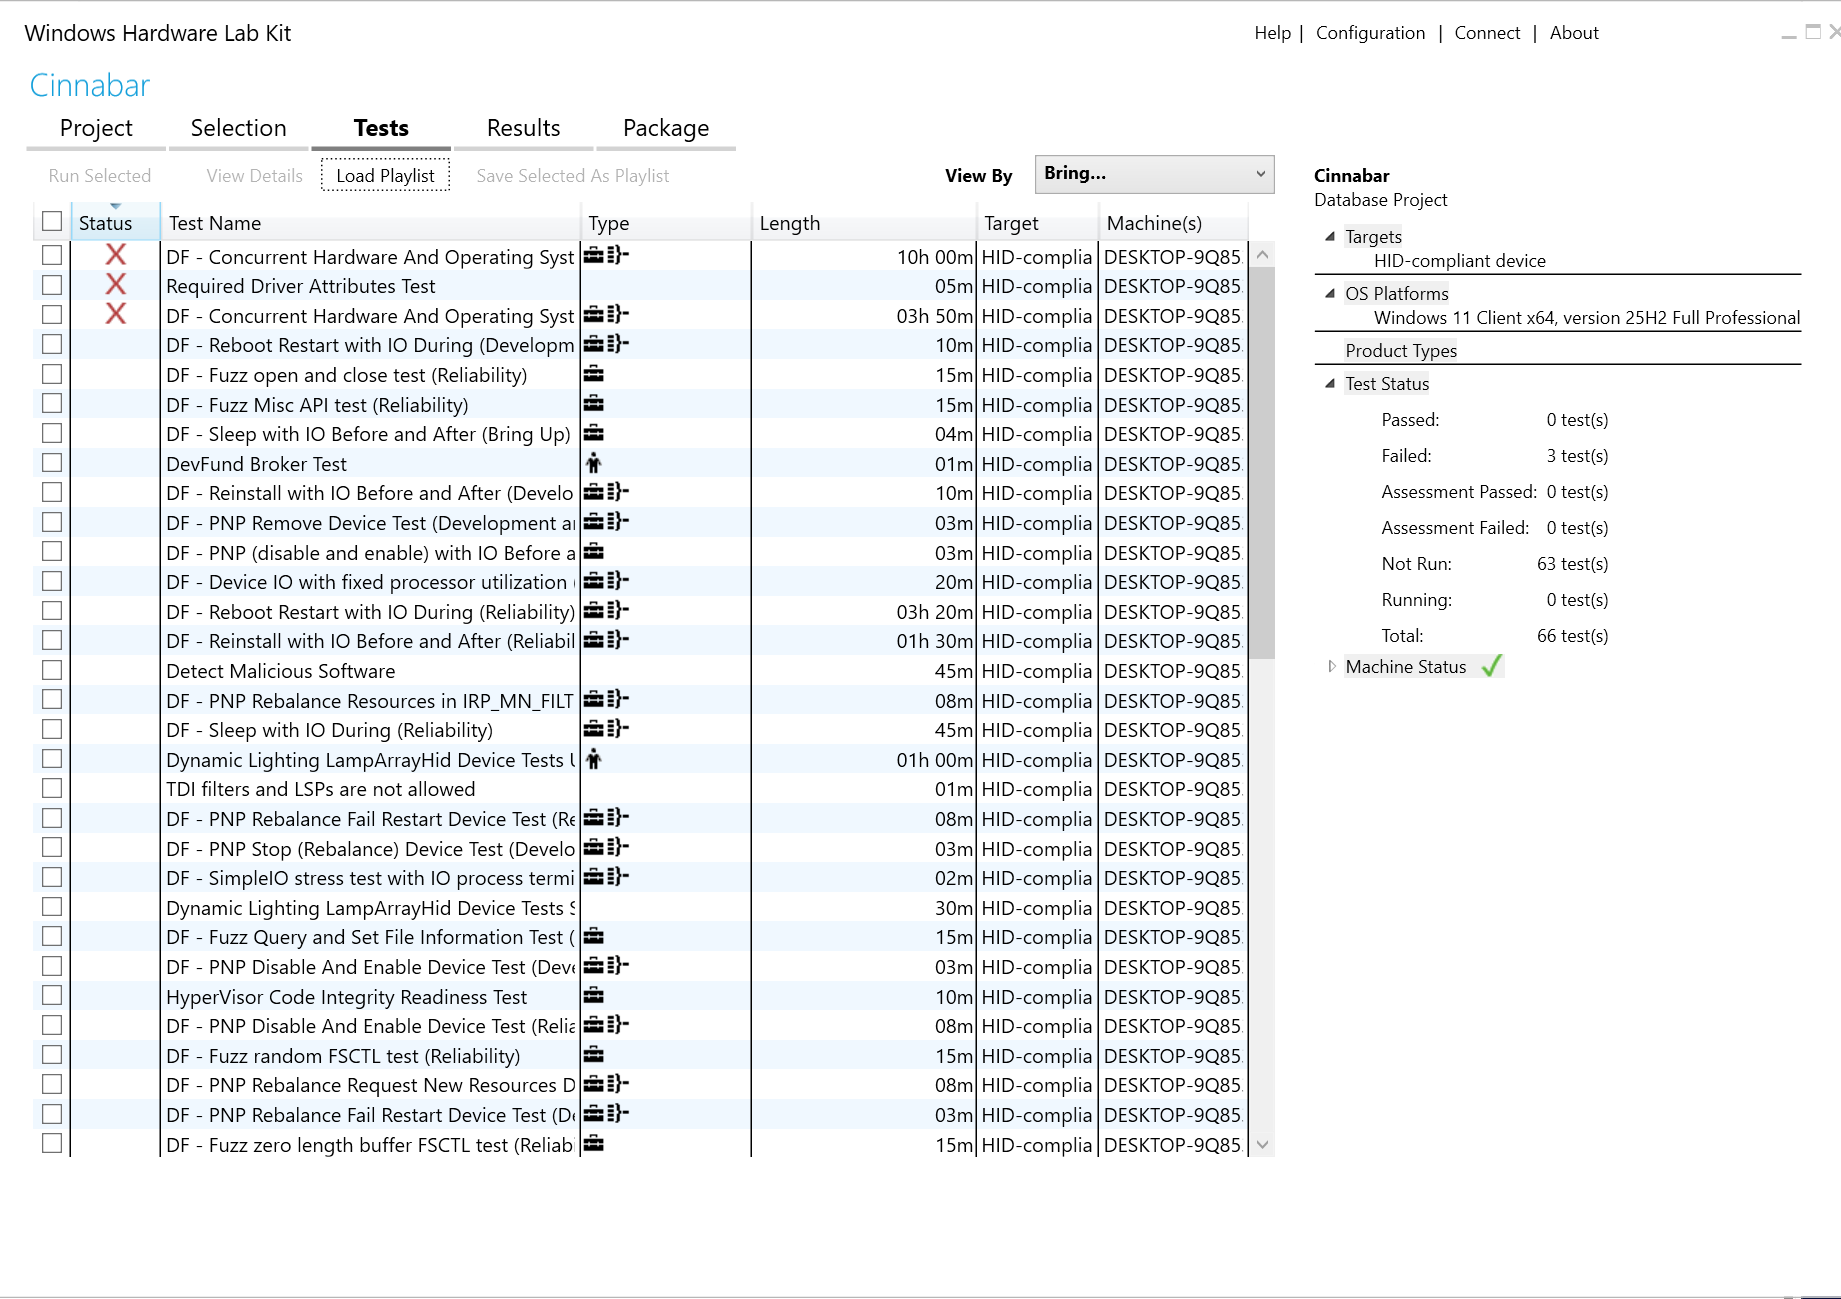Open the About link
This screenshot has width=1841, height=1299.
pyautogui.click(x=1574, y=33)
